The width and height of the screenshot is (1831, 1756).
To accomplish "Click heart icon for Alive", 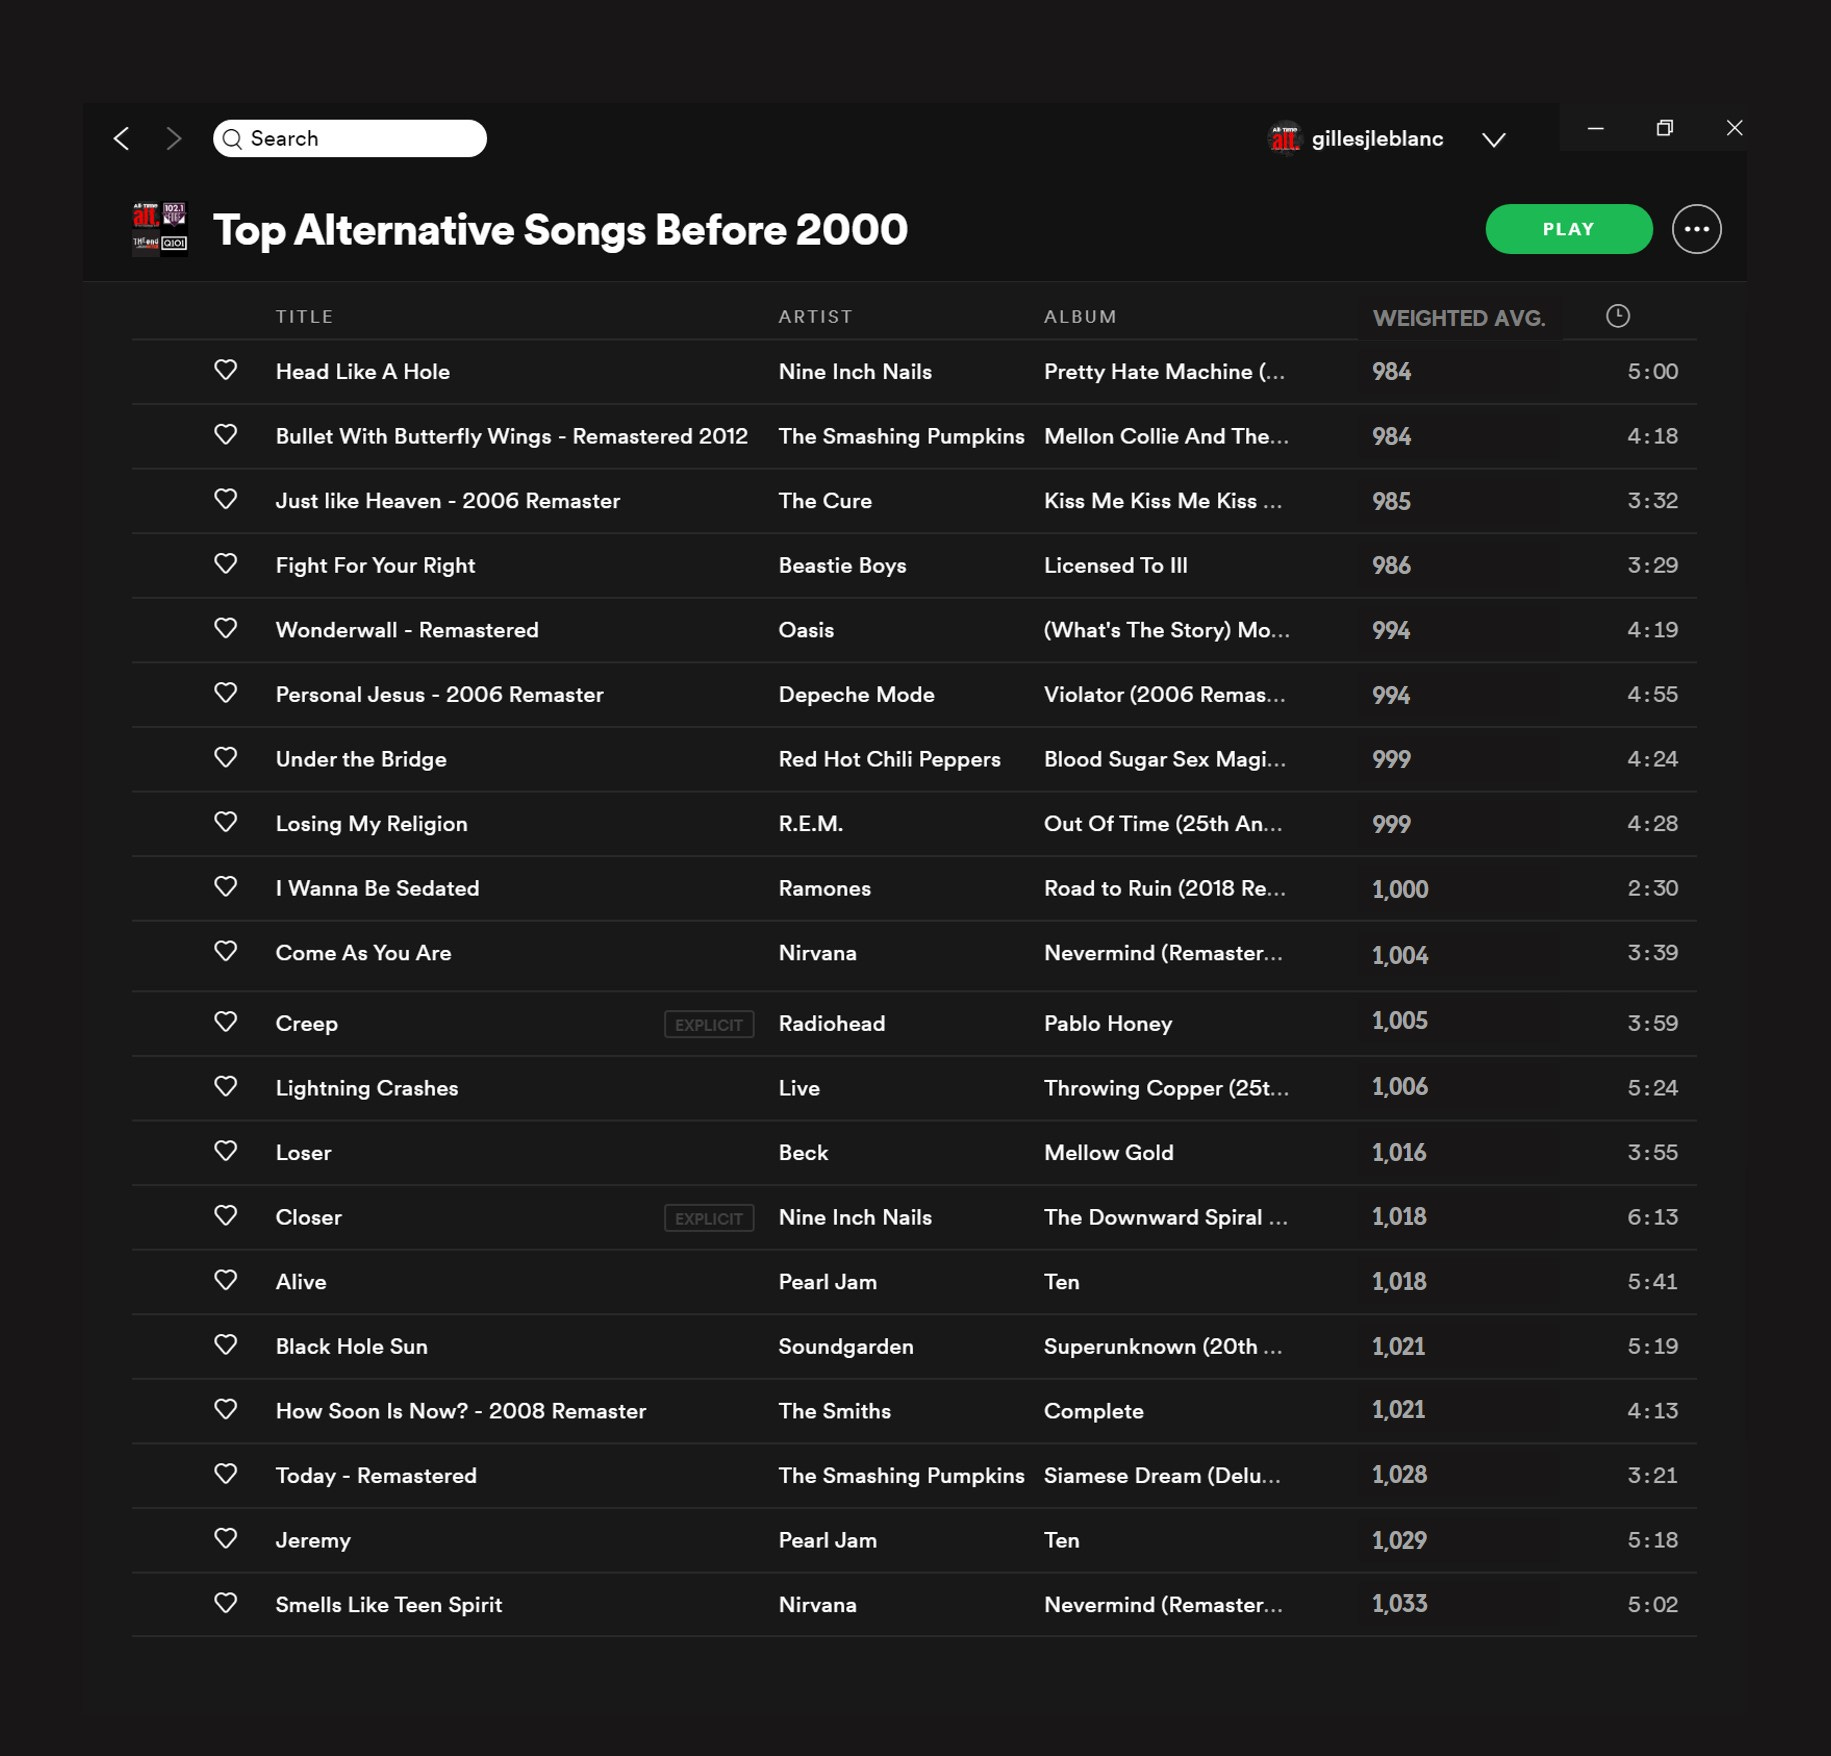I will 225,1281.
